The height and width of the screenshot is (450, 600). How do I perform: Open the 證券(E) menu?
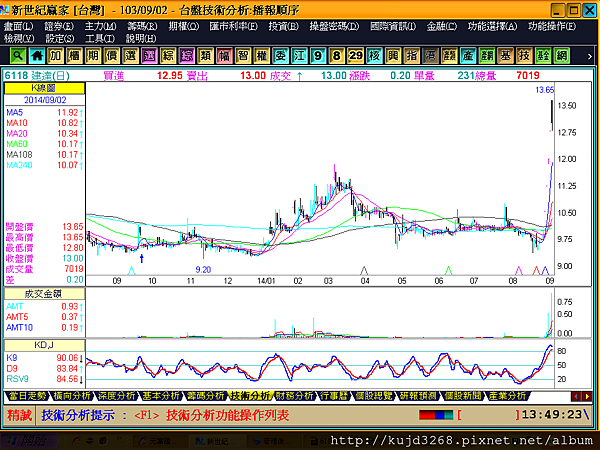point(59,26)
